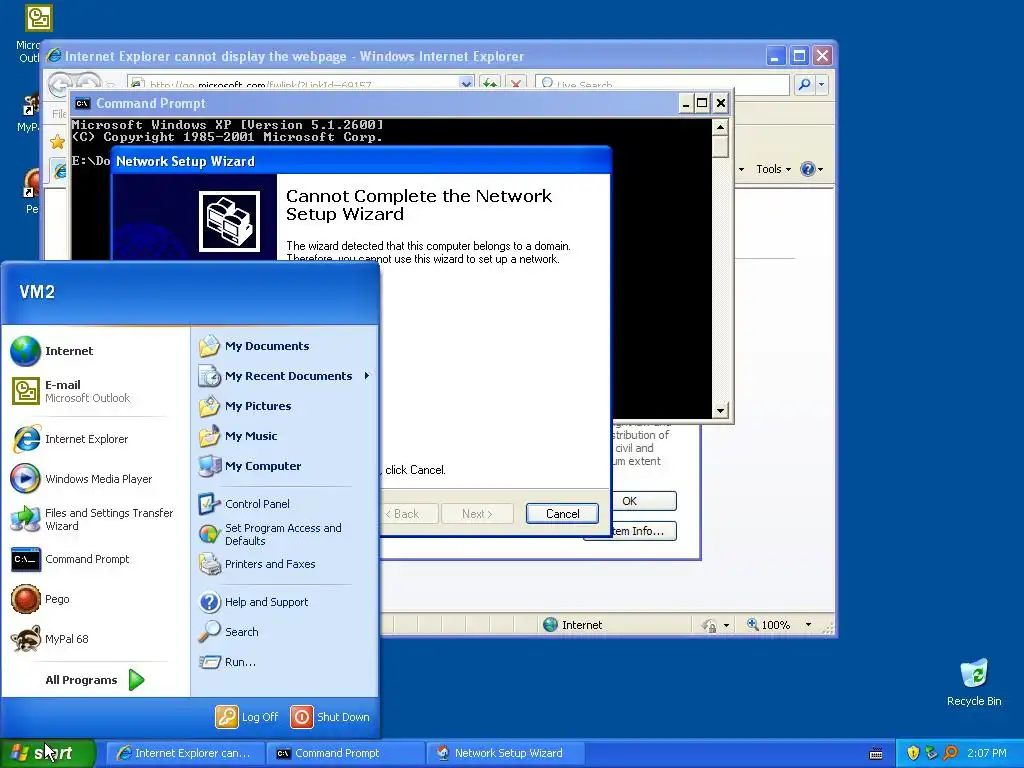Open Files and Settings Transfer Wizard
Screen dimensions: 1024x768
click(x=92, y=519)
